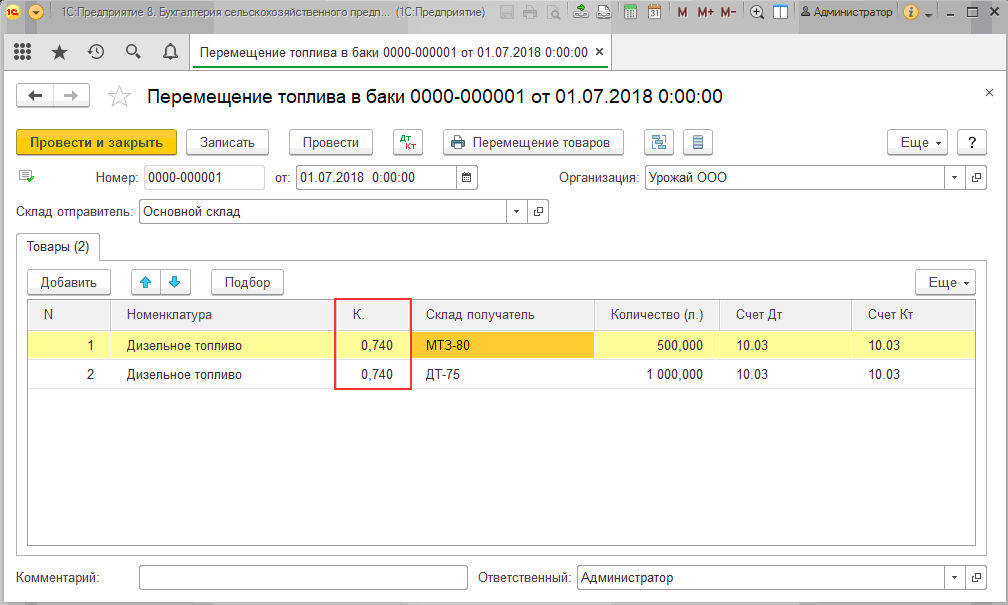
Task: Open Ответственный dropdown list
Action: [954, 578]
